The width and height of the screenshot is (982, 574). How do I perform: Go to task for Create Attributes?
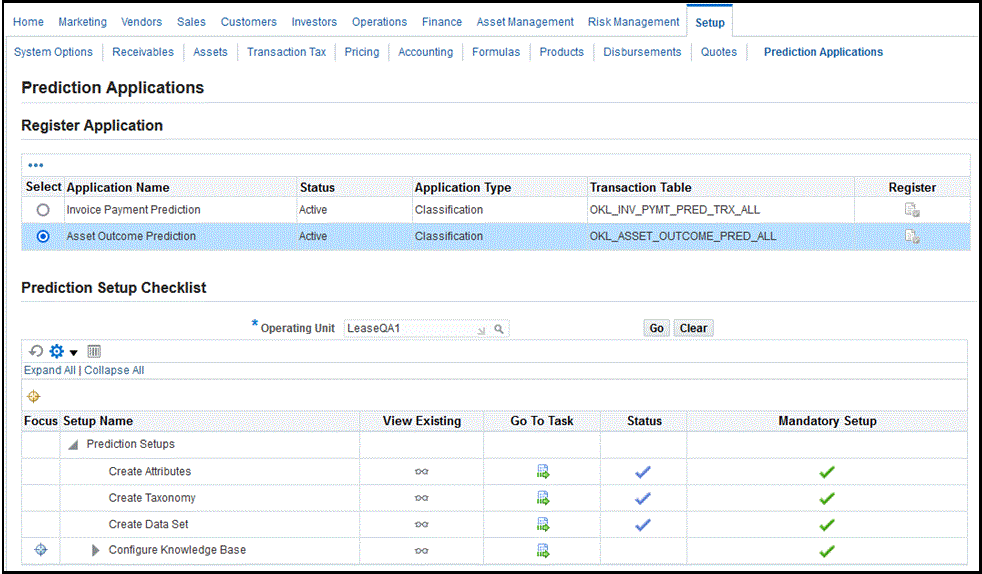(542, 471)
